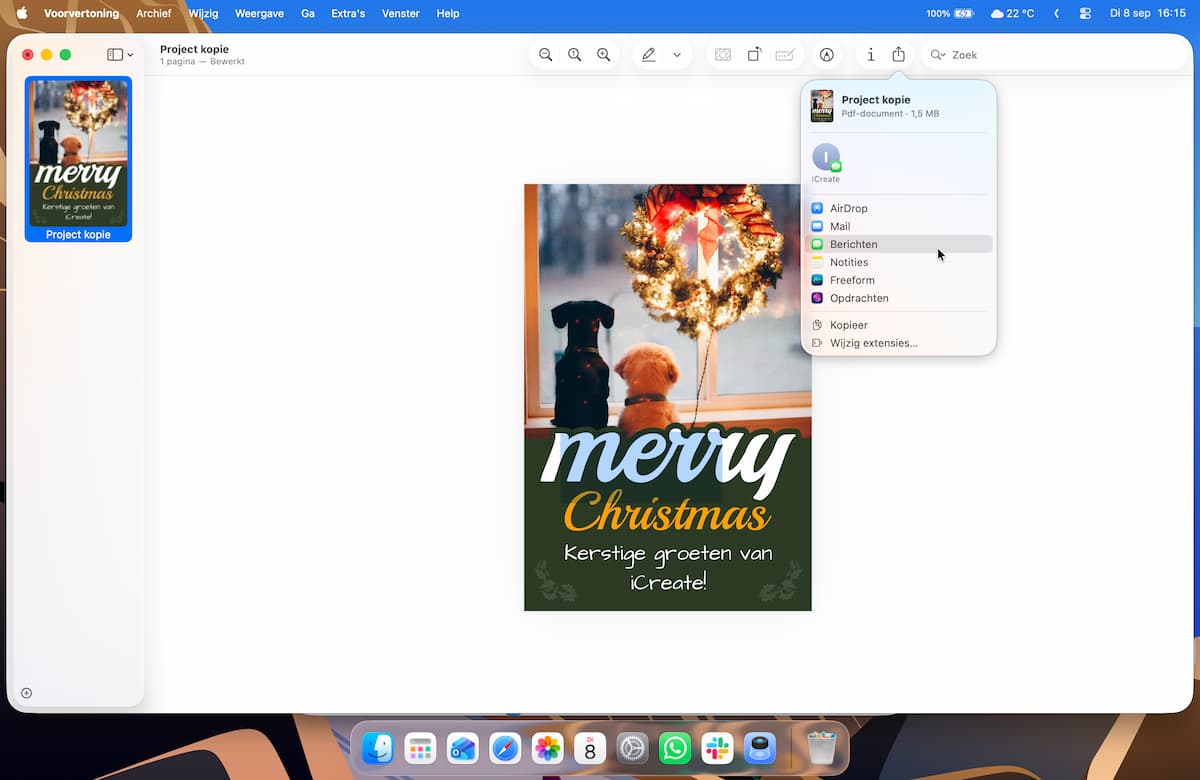Image resolution: width=1200 pixels, height=780 pixels.
Task: Select the iCreate contact suggestion
Action: pyautogui.click(x=826, y=163)
